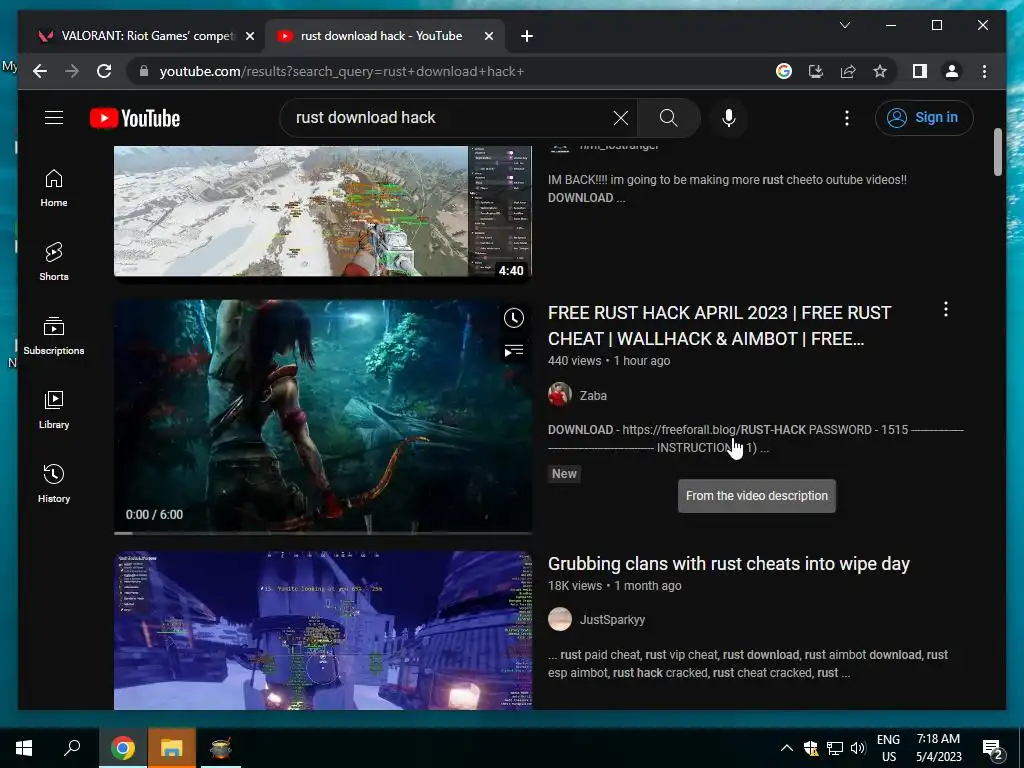The width and height of the screenshot is (1024, 768).
Task: Close the VALORANT tab
Action: pyautogui.click(x=249, y=37)
